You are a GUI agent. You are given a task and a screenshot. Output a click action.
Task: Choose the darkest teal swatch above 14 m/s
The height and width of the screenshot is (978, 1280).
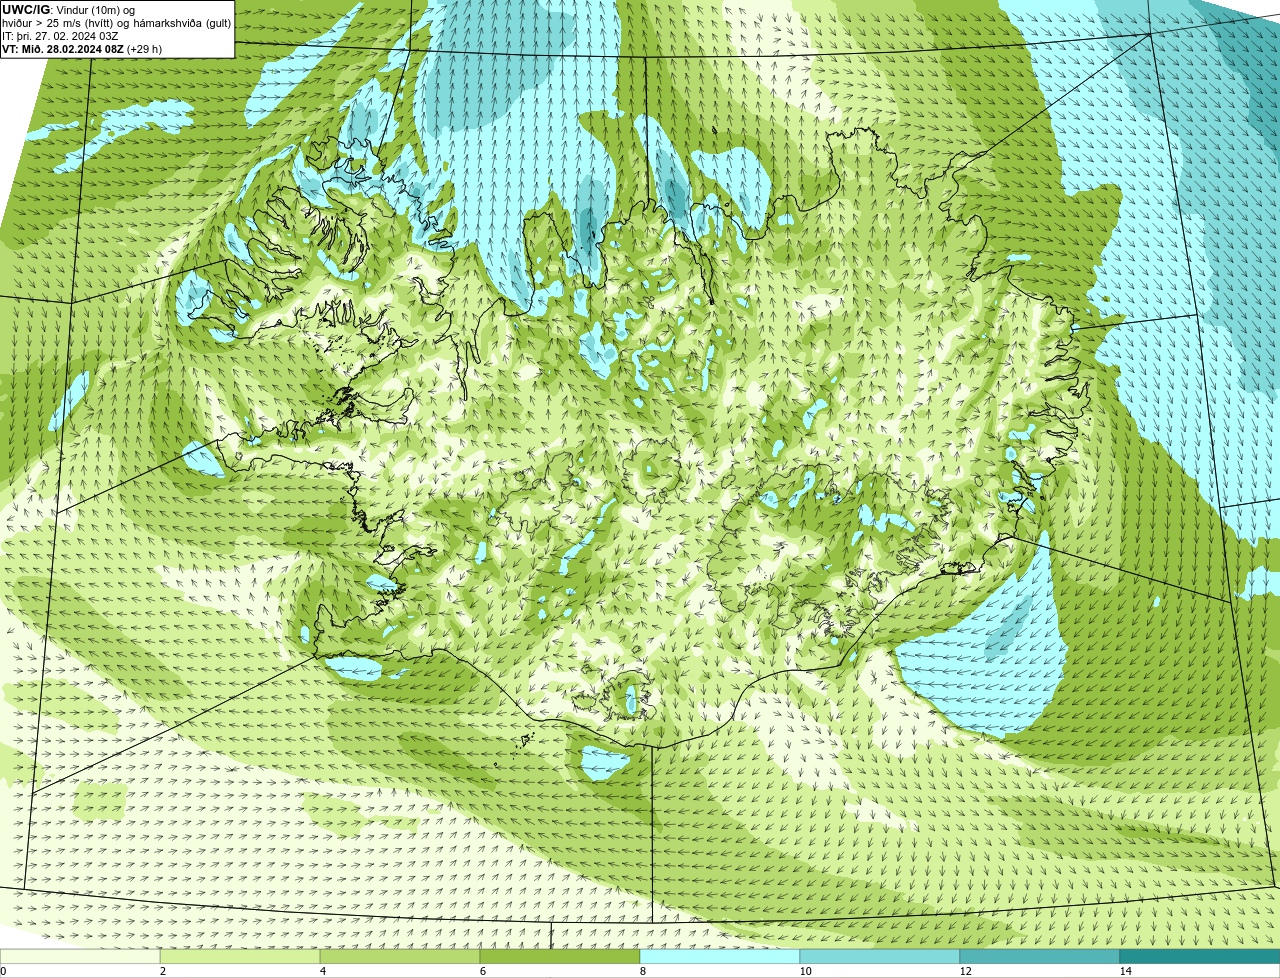(x=1200, y=956)
